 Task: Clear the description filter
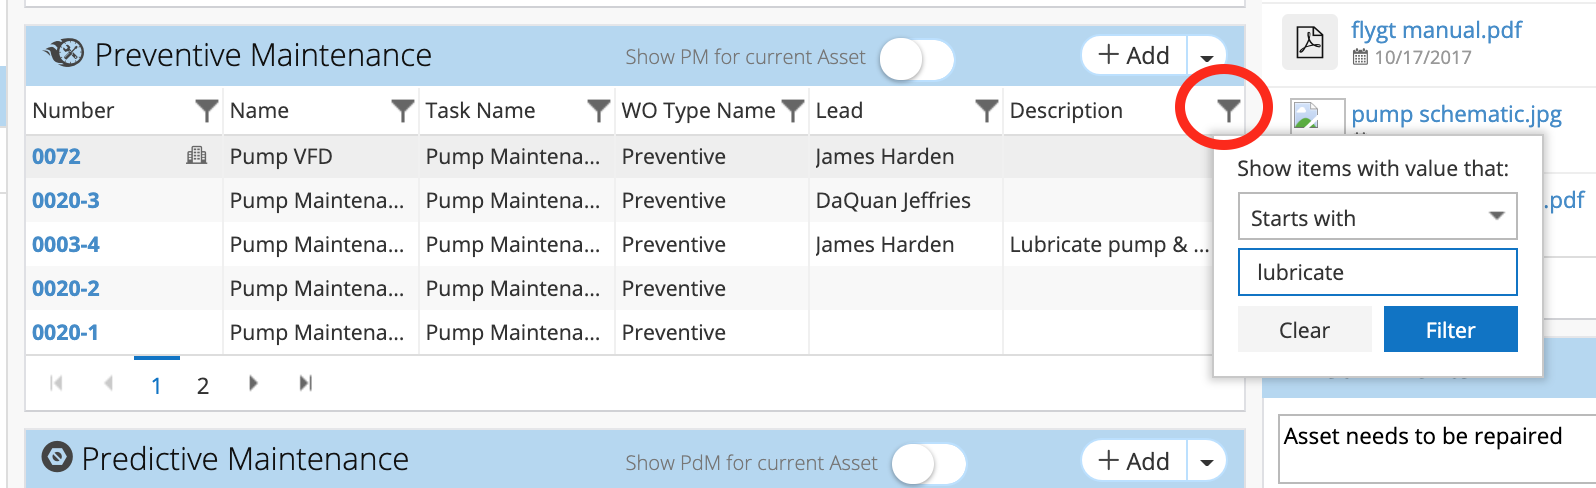[1304, 329]
